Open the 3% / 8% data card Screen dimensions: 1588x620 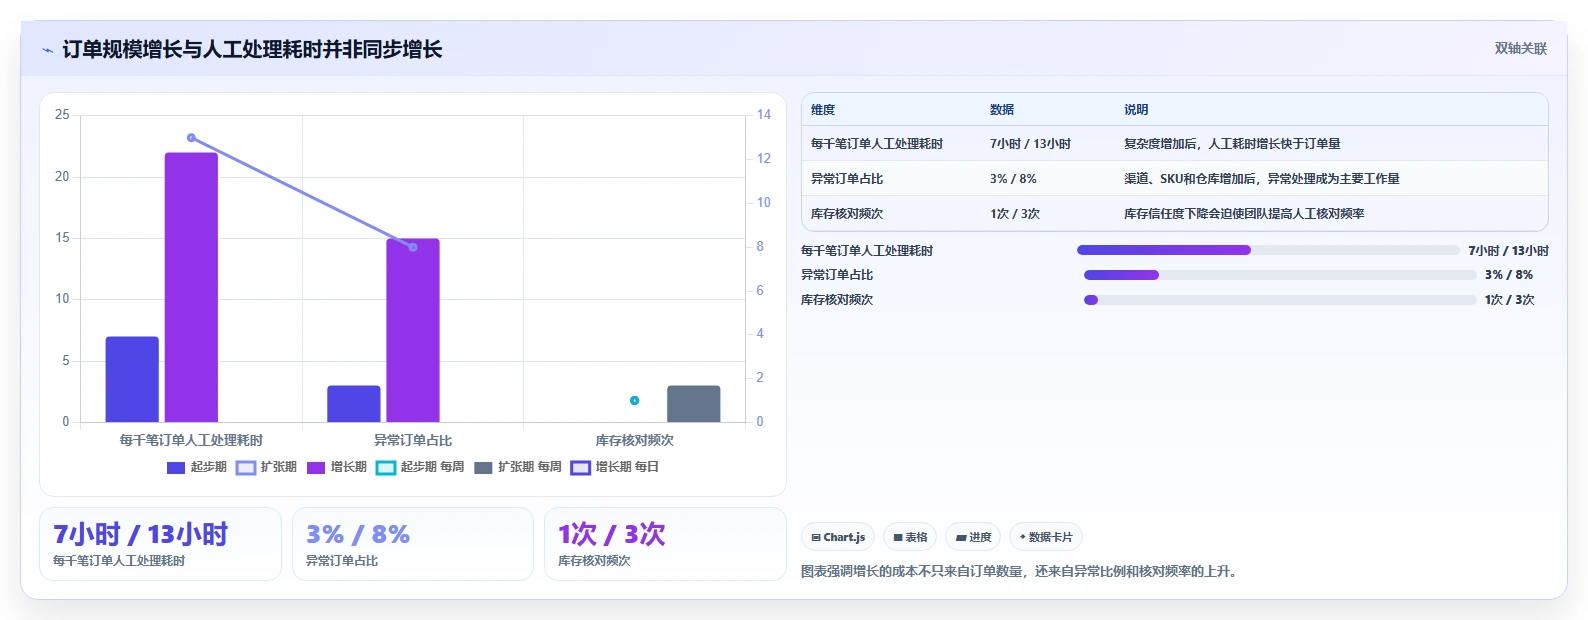[412, 544]
